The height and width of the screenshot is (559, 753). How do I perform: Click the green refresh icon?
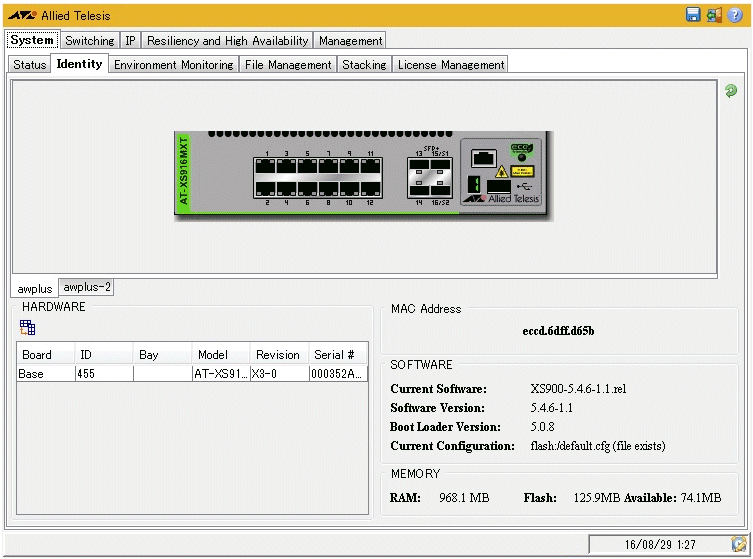731,91
